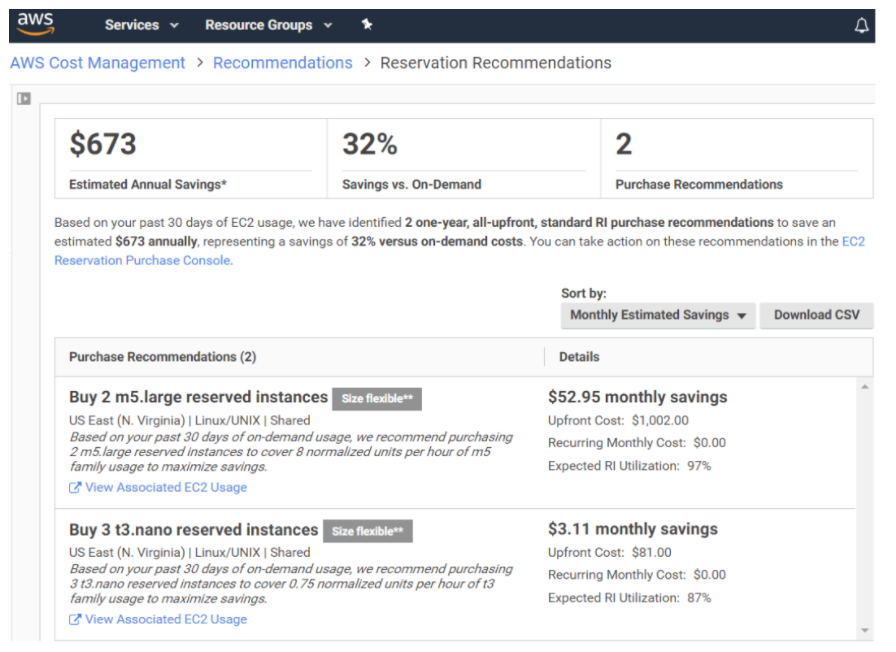Select the $673 estimated annual savings value

(x=103, y=143)
